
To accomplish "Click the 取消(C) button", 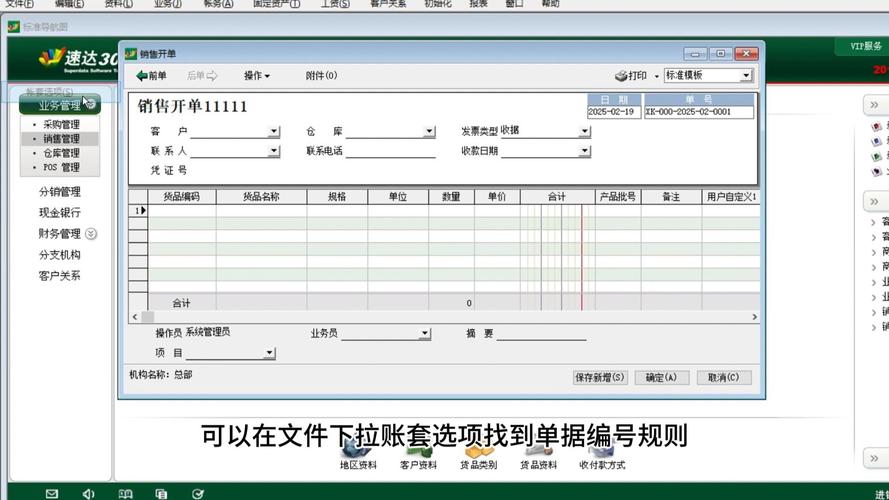I will pyautogui.click(x=723, y=378).
